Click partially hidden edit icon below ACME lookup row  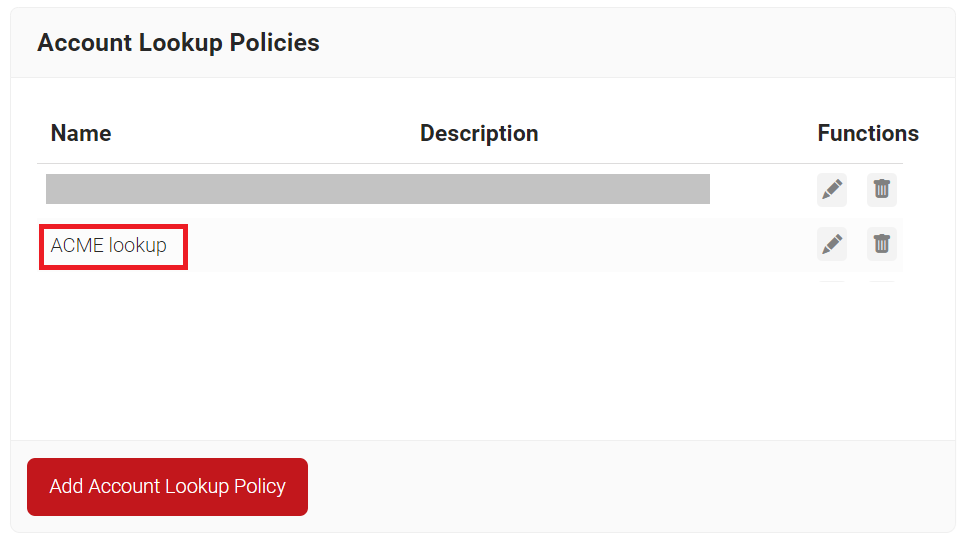pyautogui.click(x=831, y=281)
